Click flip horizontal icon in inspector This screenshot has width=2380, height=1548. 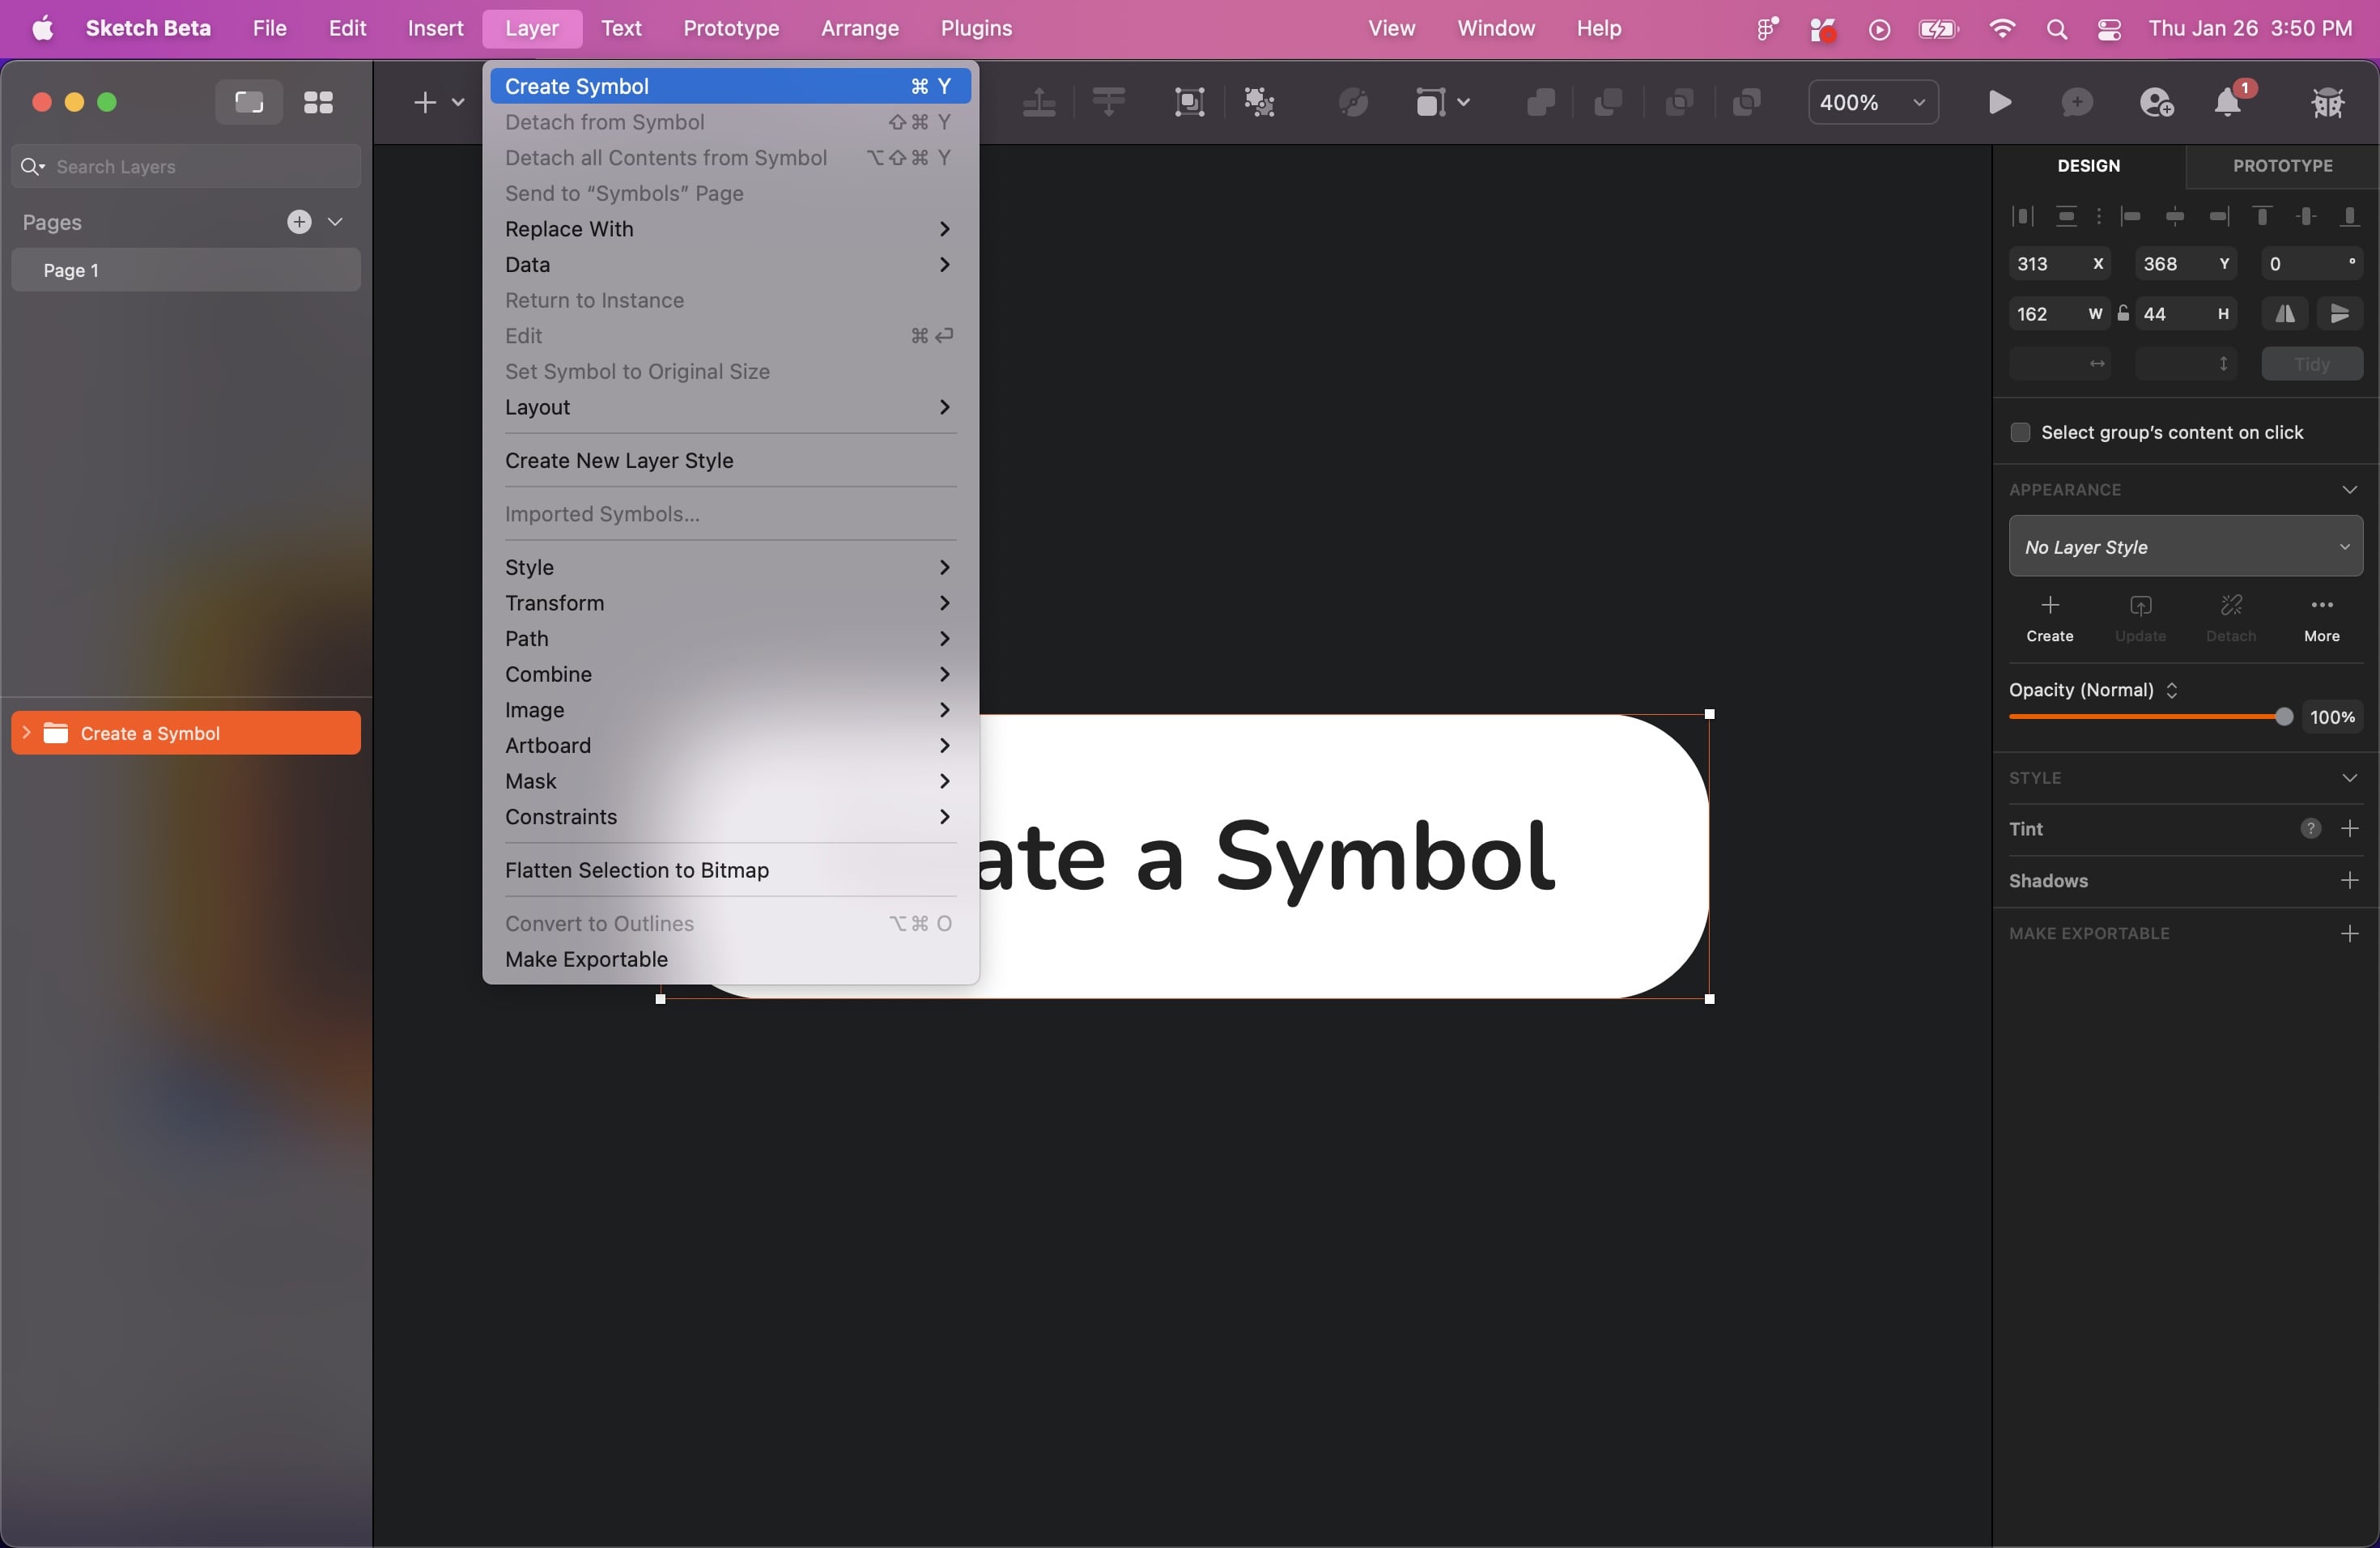point(2285,314)
